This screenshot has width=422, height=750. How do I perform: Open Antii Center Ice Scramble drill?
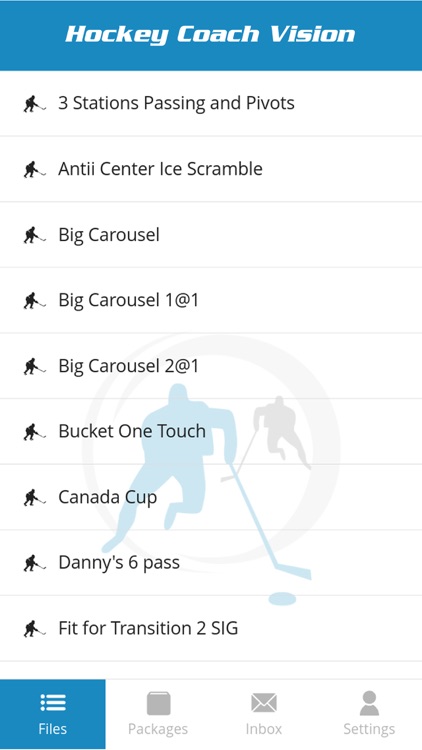coord(211,169)
